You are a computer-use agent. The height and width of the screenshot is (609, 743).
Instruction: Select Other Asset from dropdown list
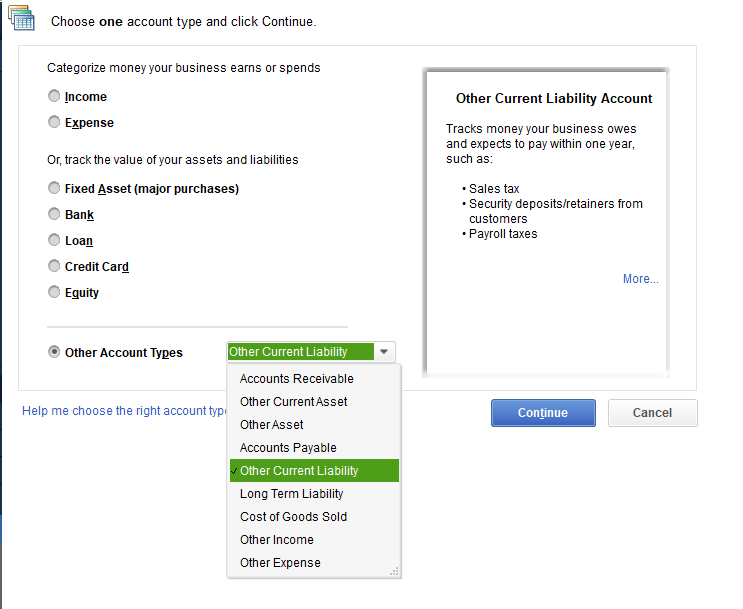point(272,425)
